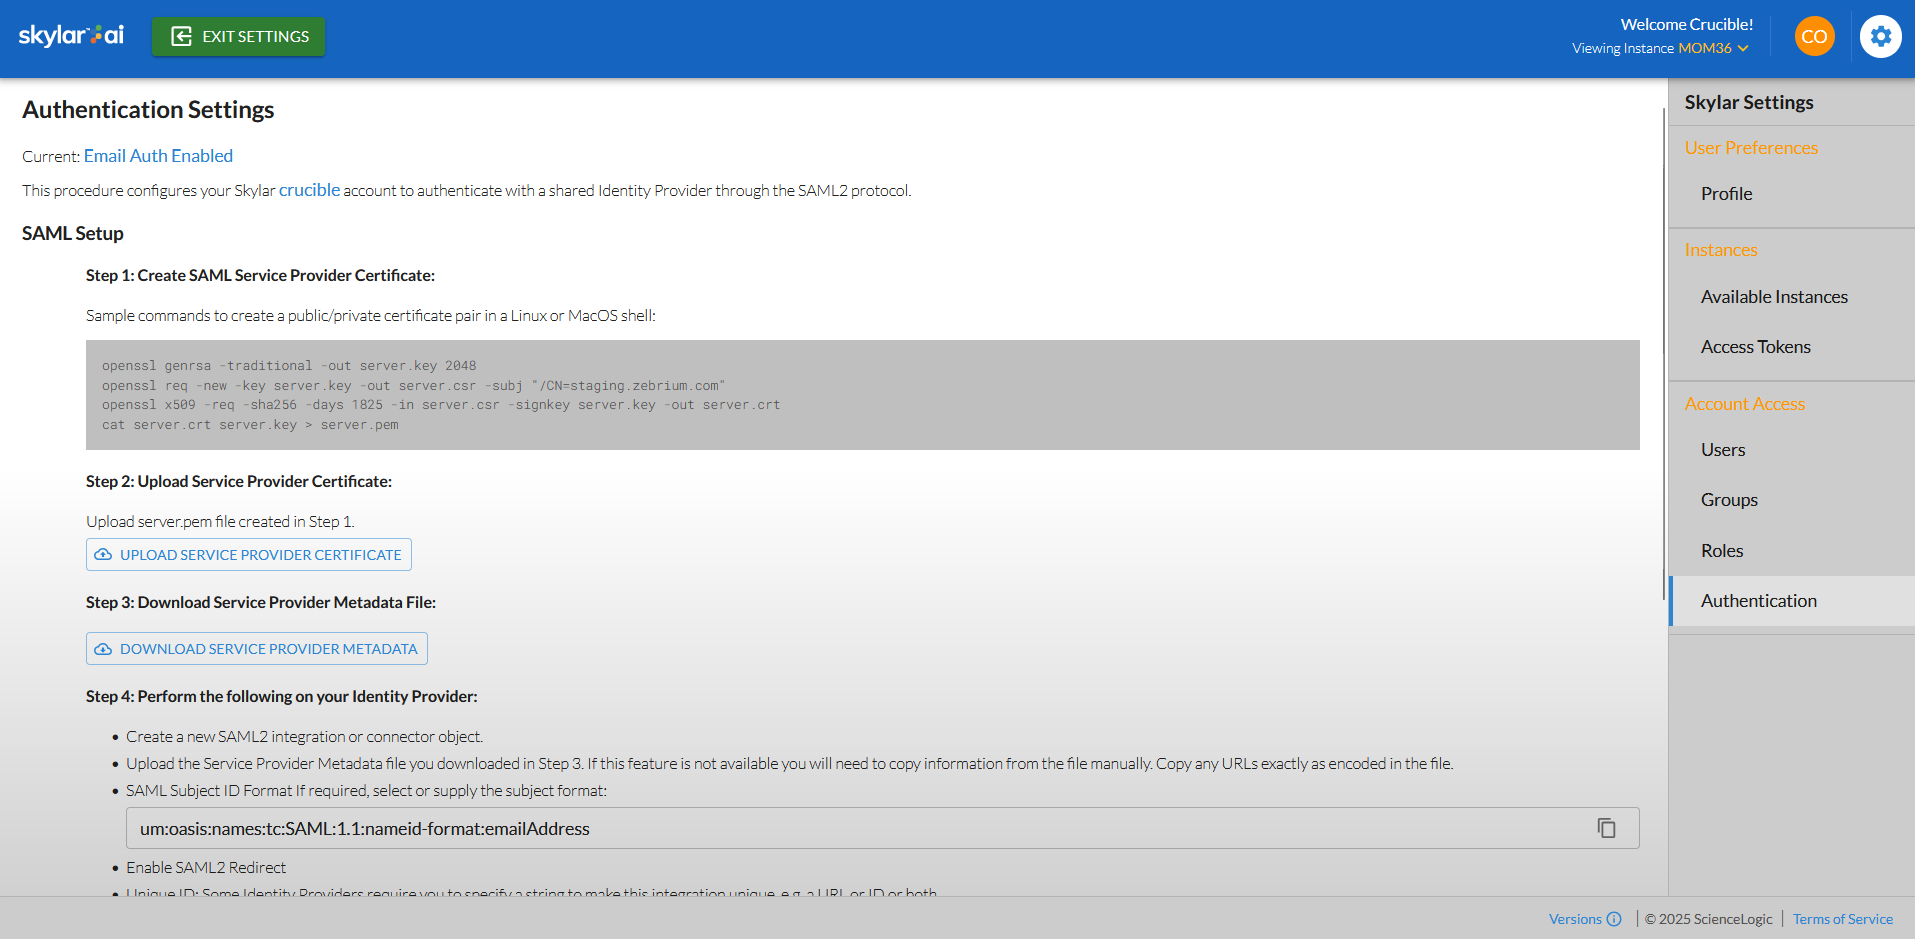Open Available Instances in sidebar

coord(1774,297)
